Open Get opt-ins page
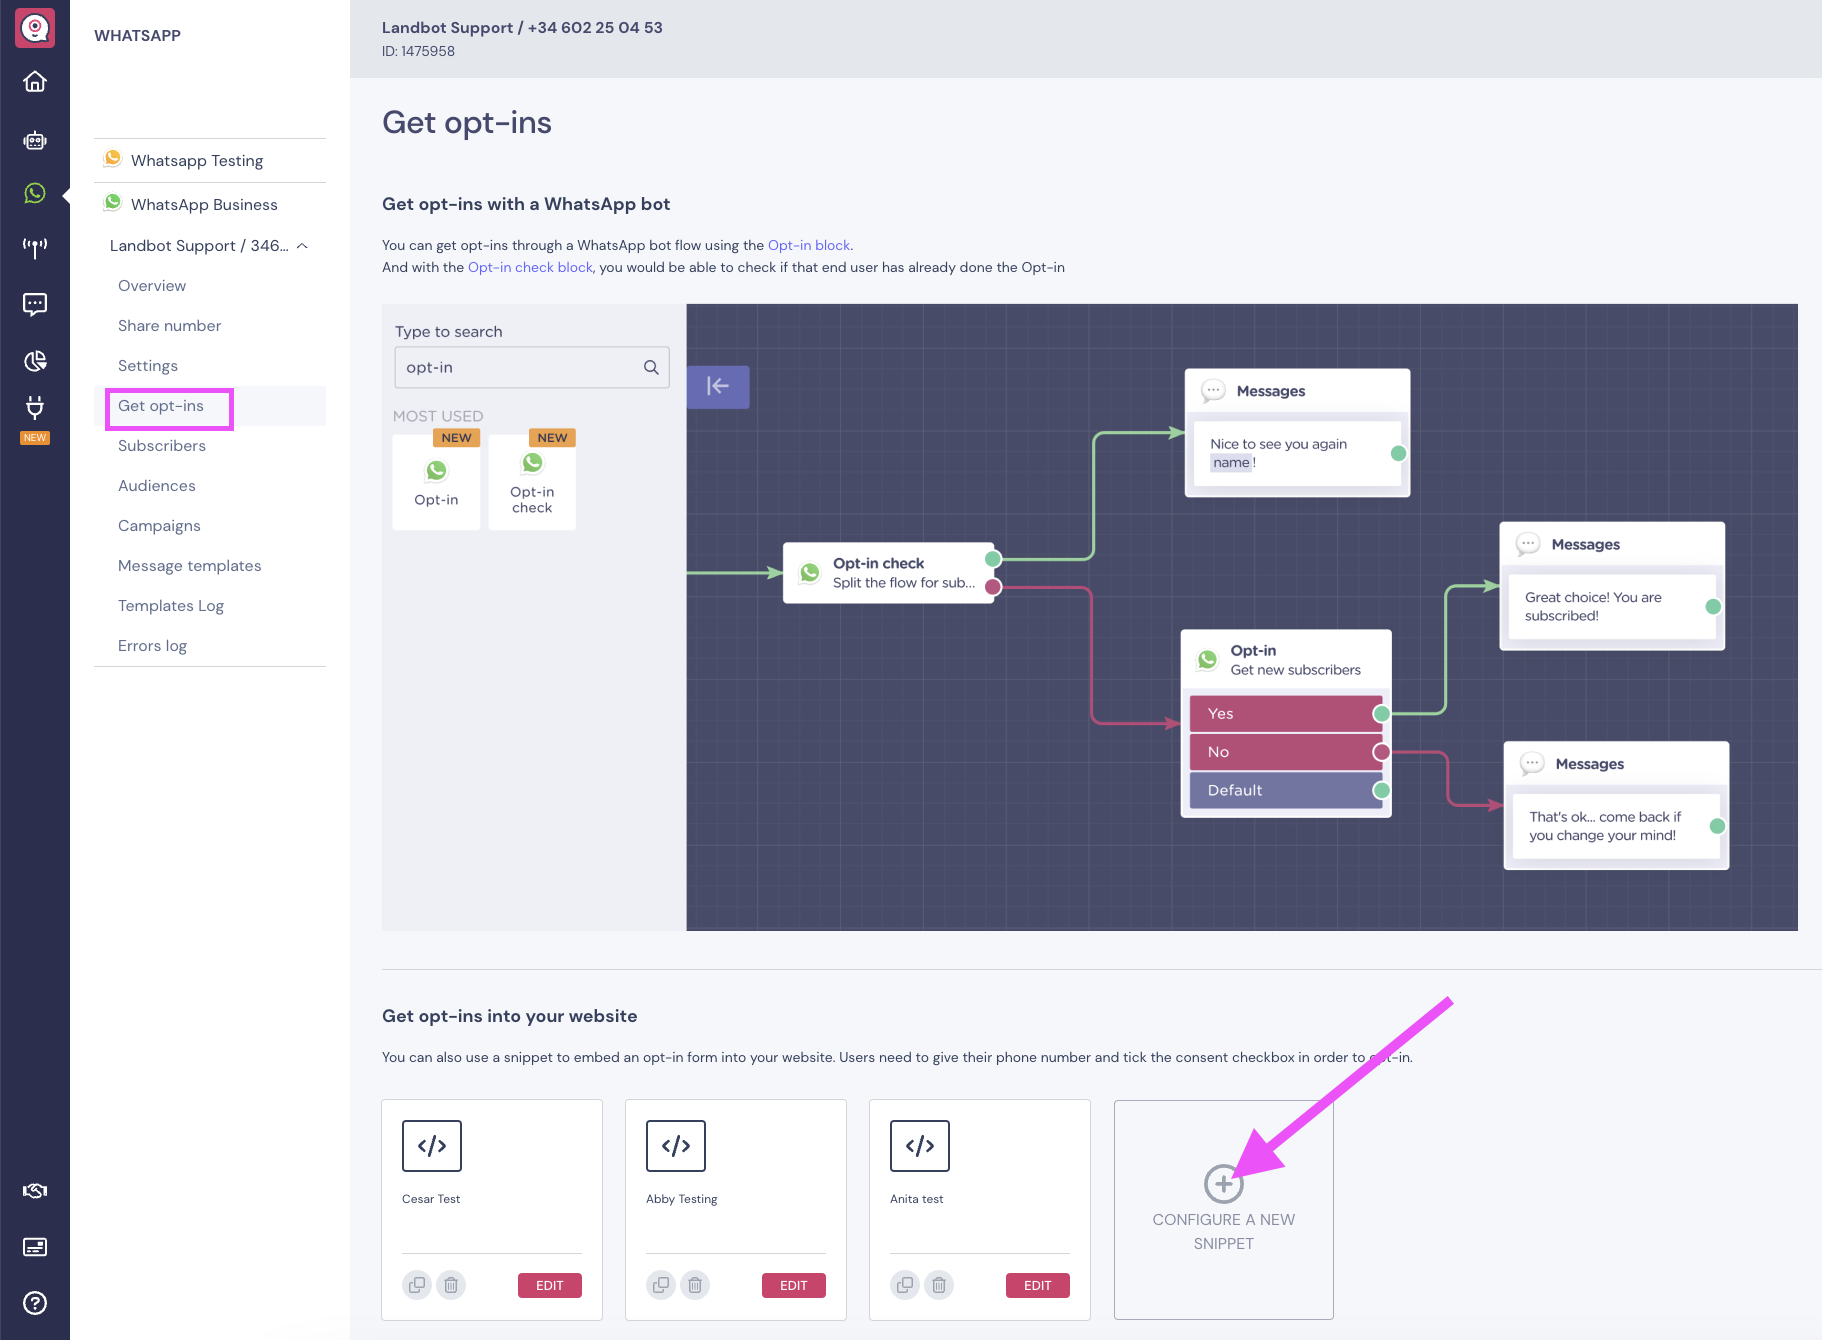Image resolution: width=1822 pixels, height=1340 pixels. (x=161, y=406)
